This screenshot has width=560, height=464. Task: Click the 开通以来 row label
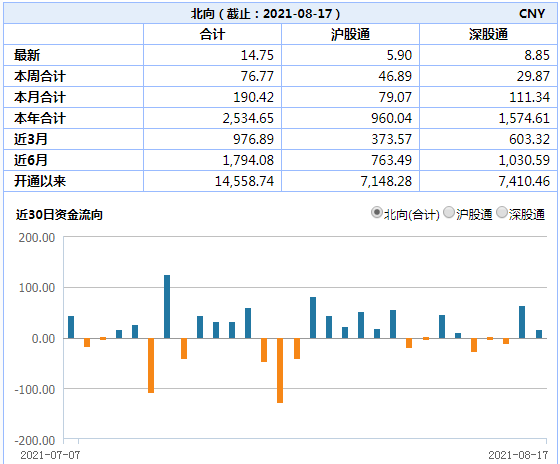click(40, 181)
